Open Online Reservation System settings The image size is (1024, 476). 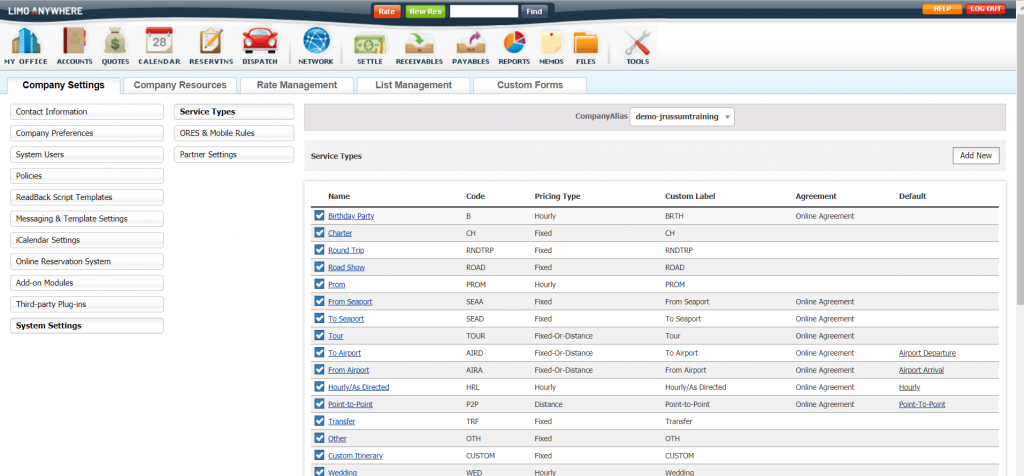coord(87,261)
